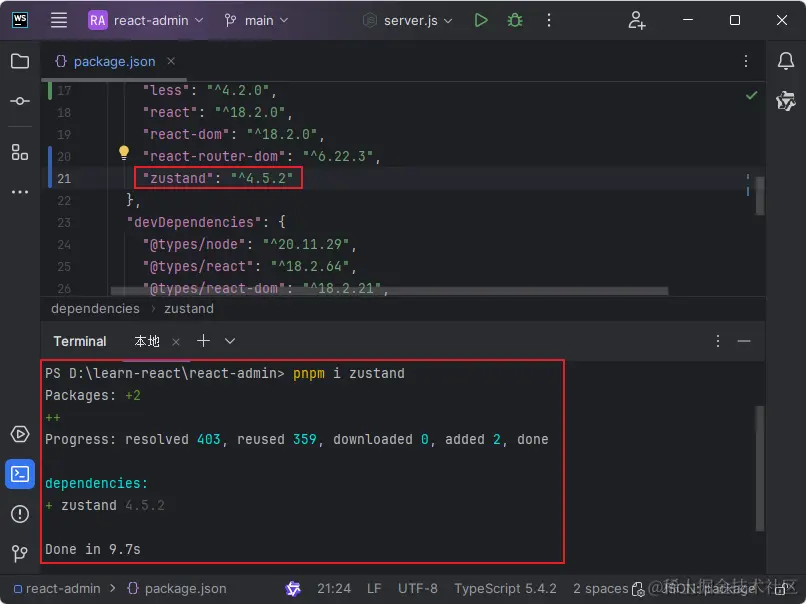This screenshot has height=604, width=806.
Task: Run server.js with the green play button
Action: 481,21
